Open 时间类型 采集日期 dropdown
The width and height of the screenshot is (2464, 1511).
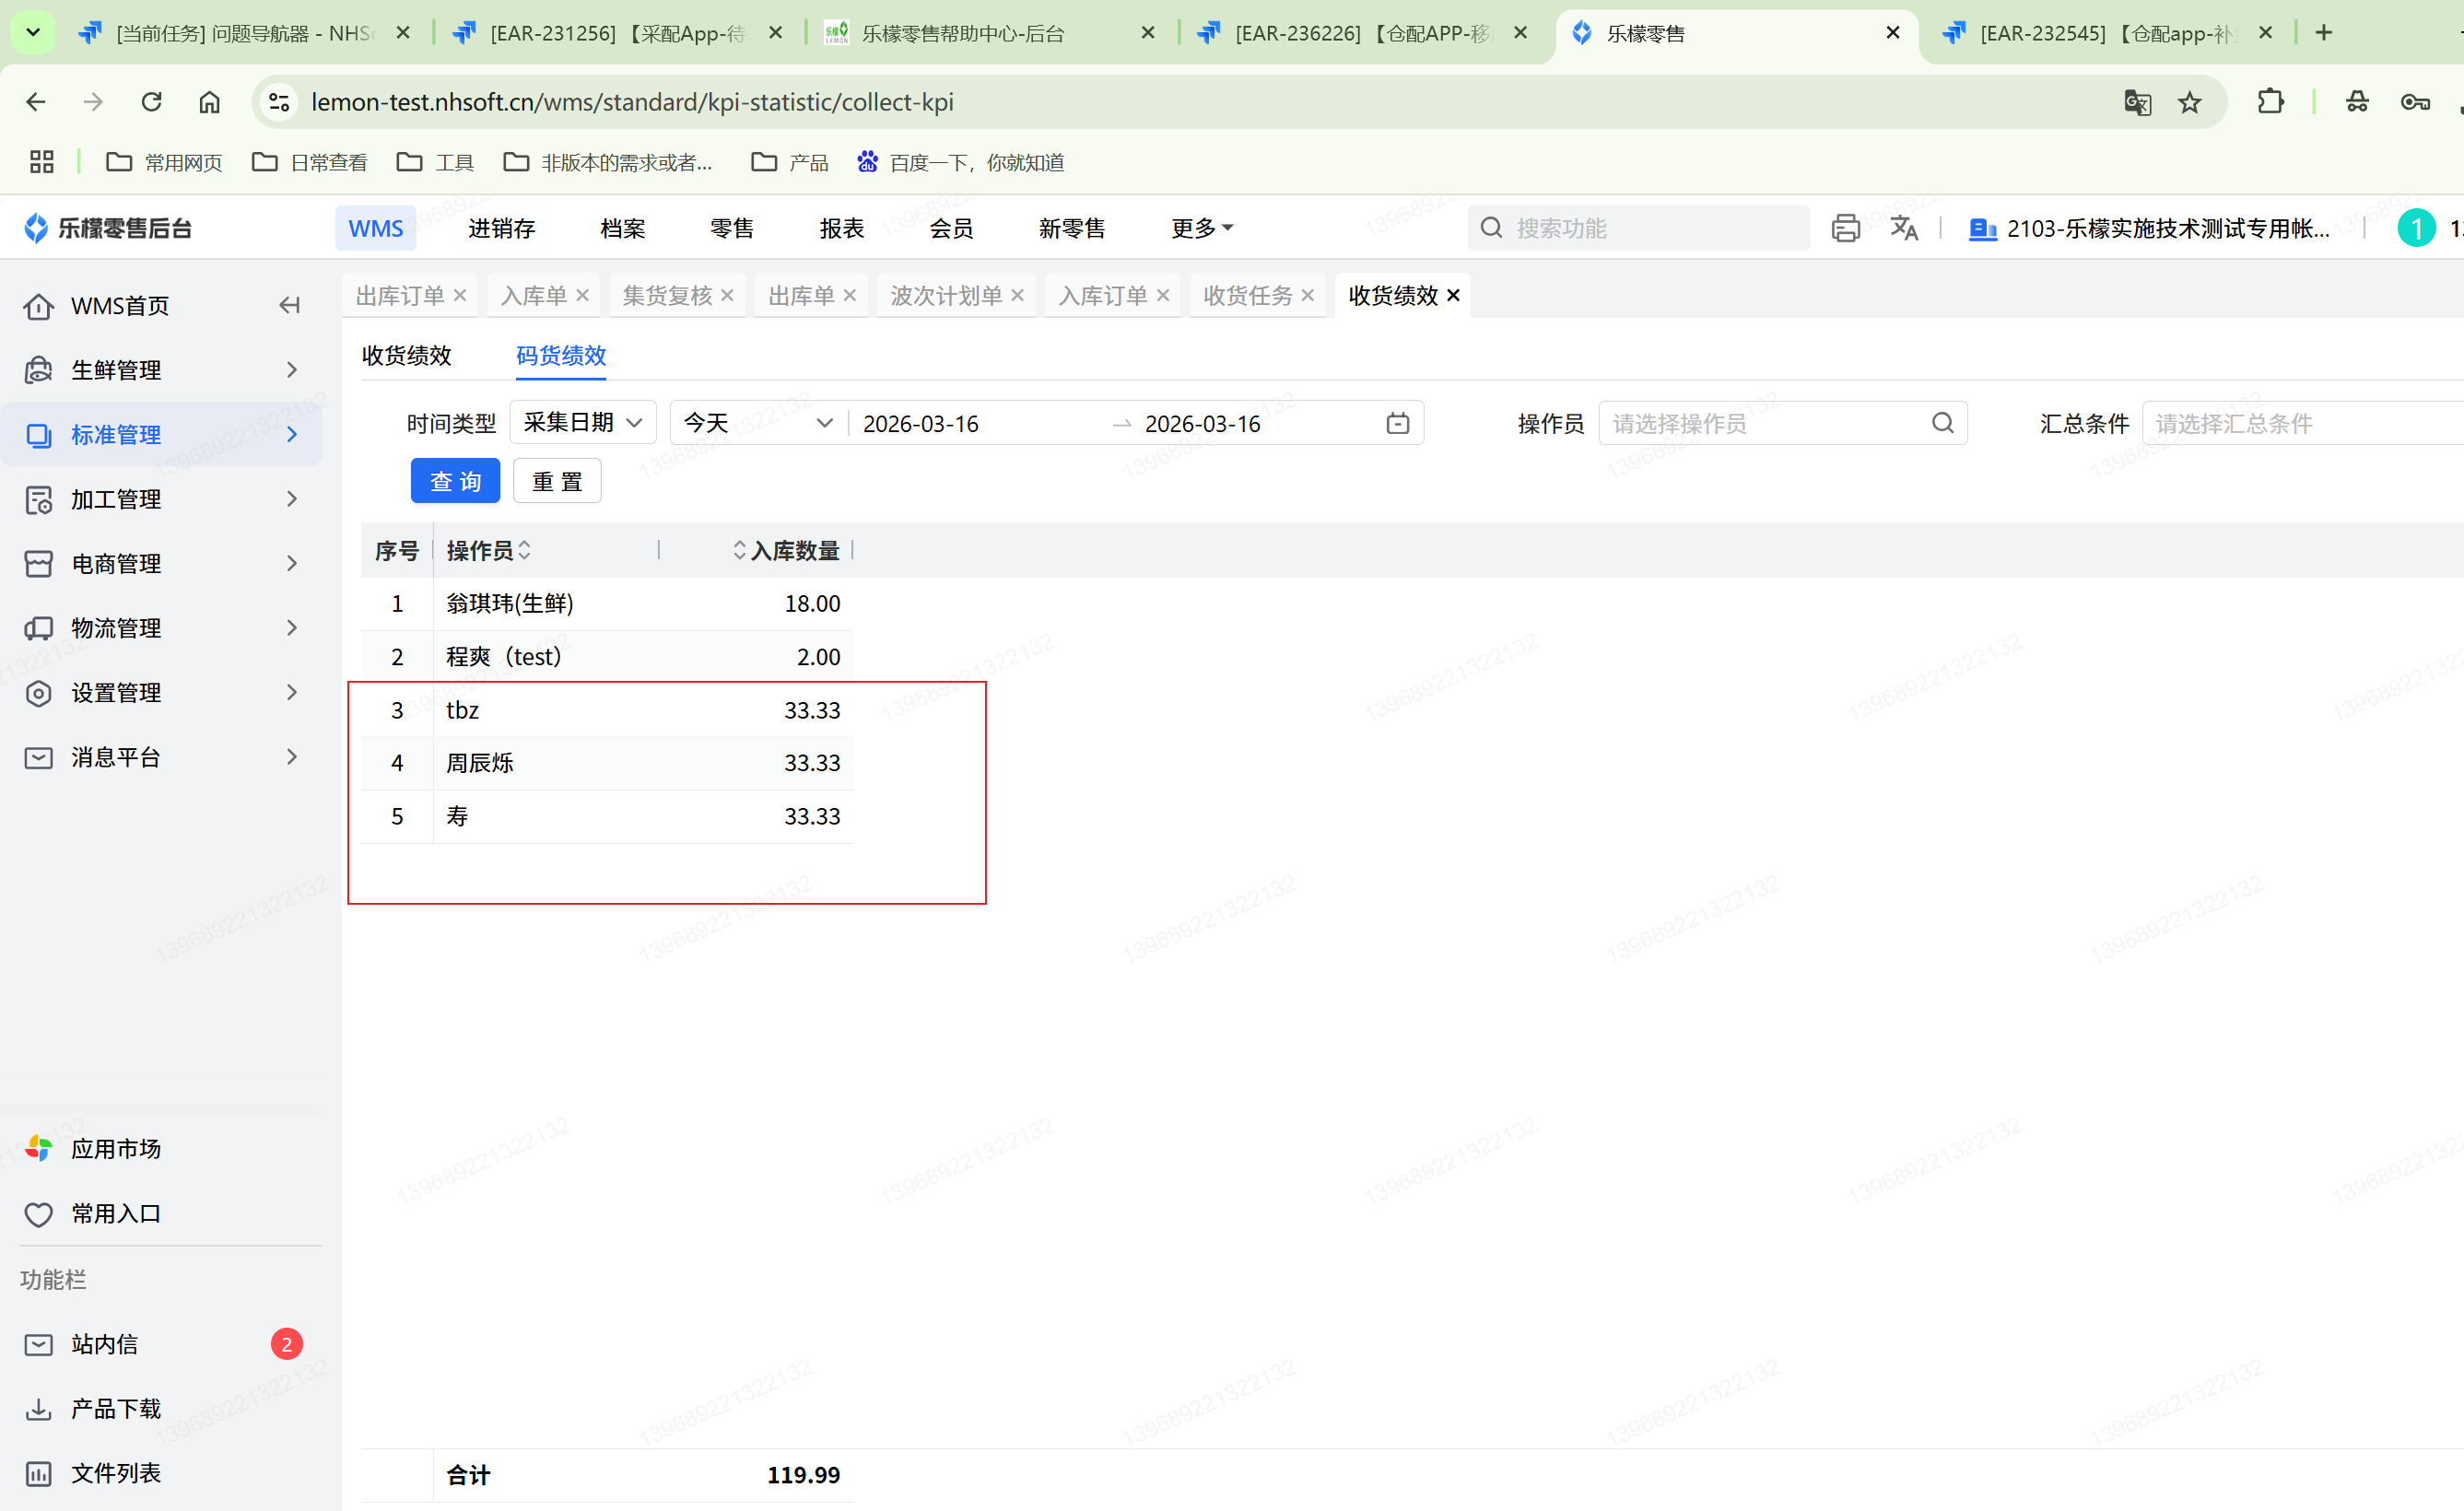click(x=582, y=423)
